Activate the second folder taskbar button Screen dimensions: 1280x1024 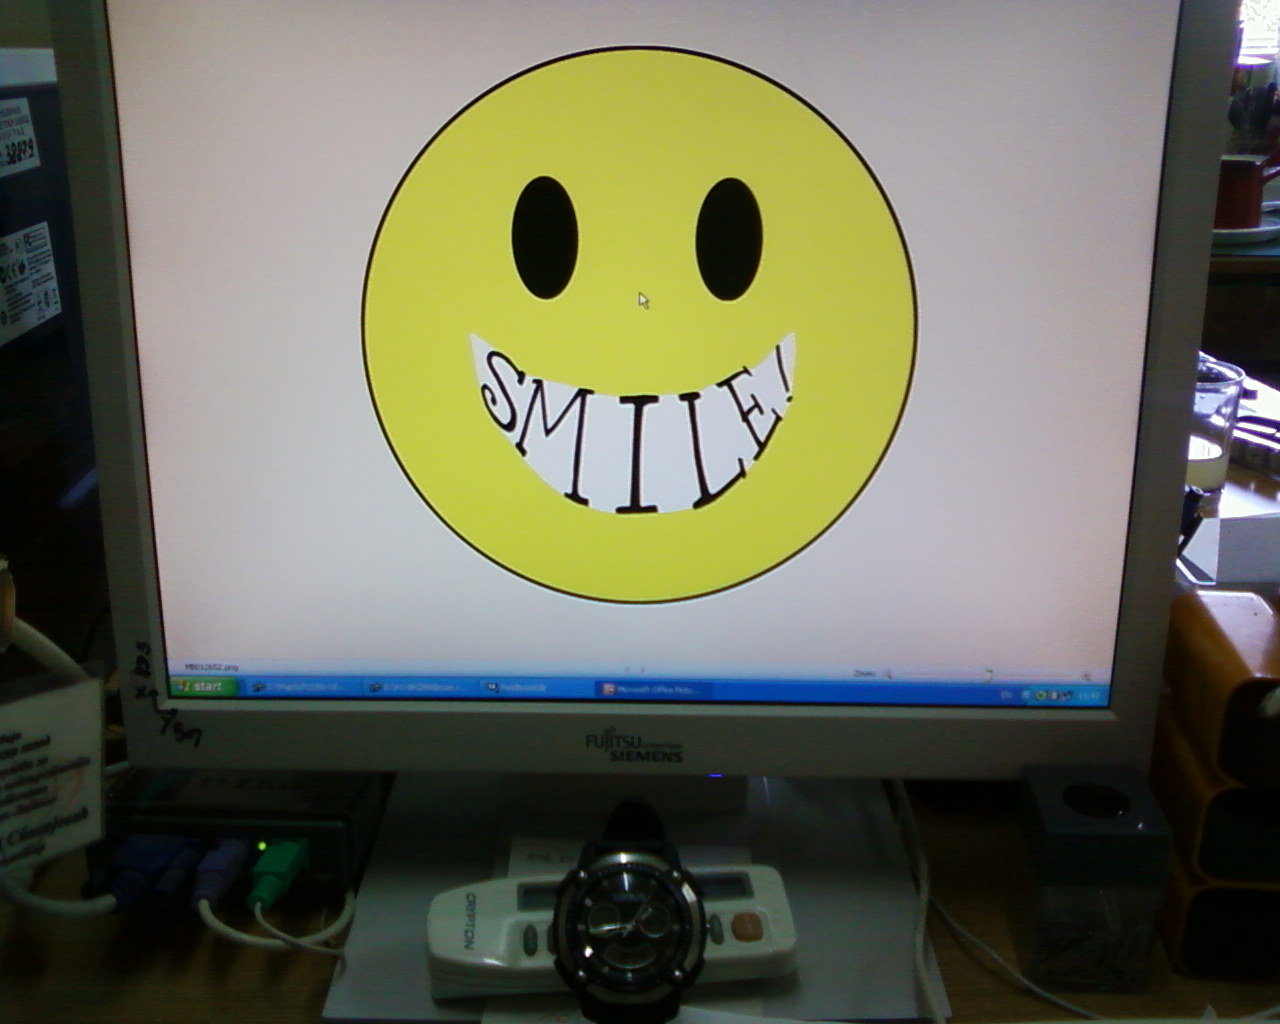(417, 688)
